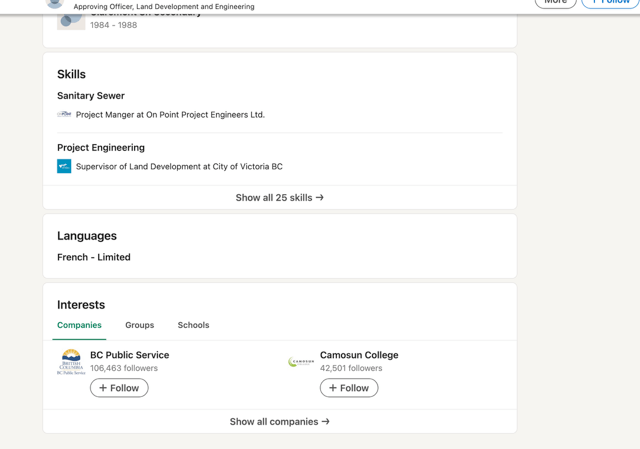
Task: Open the Sanitary Sewer skill
Action: tap(91, 96)
